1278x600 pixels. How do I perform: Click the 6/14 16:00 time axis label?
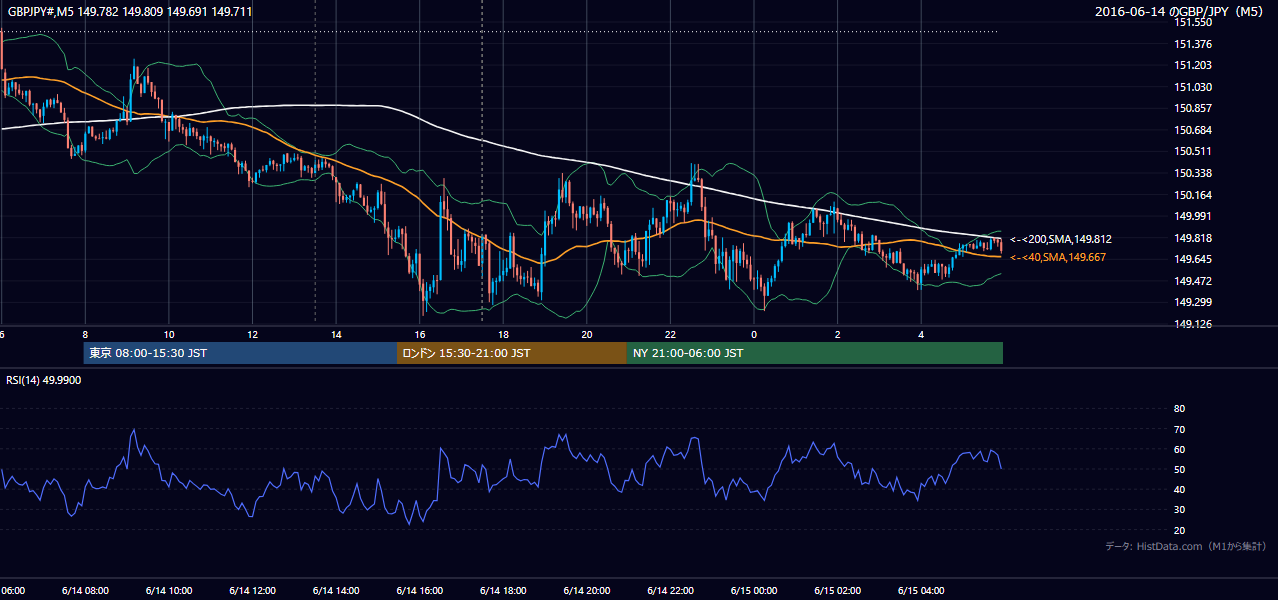point(419,590)
